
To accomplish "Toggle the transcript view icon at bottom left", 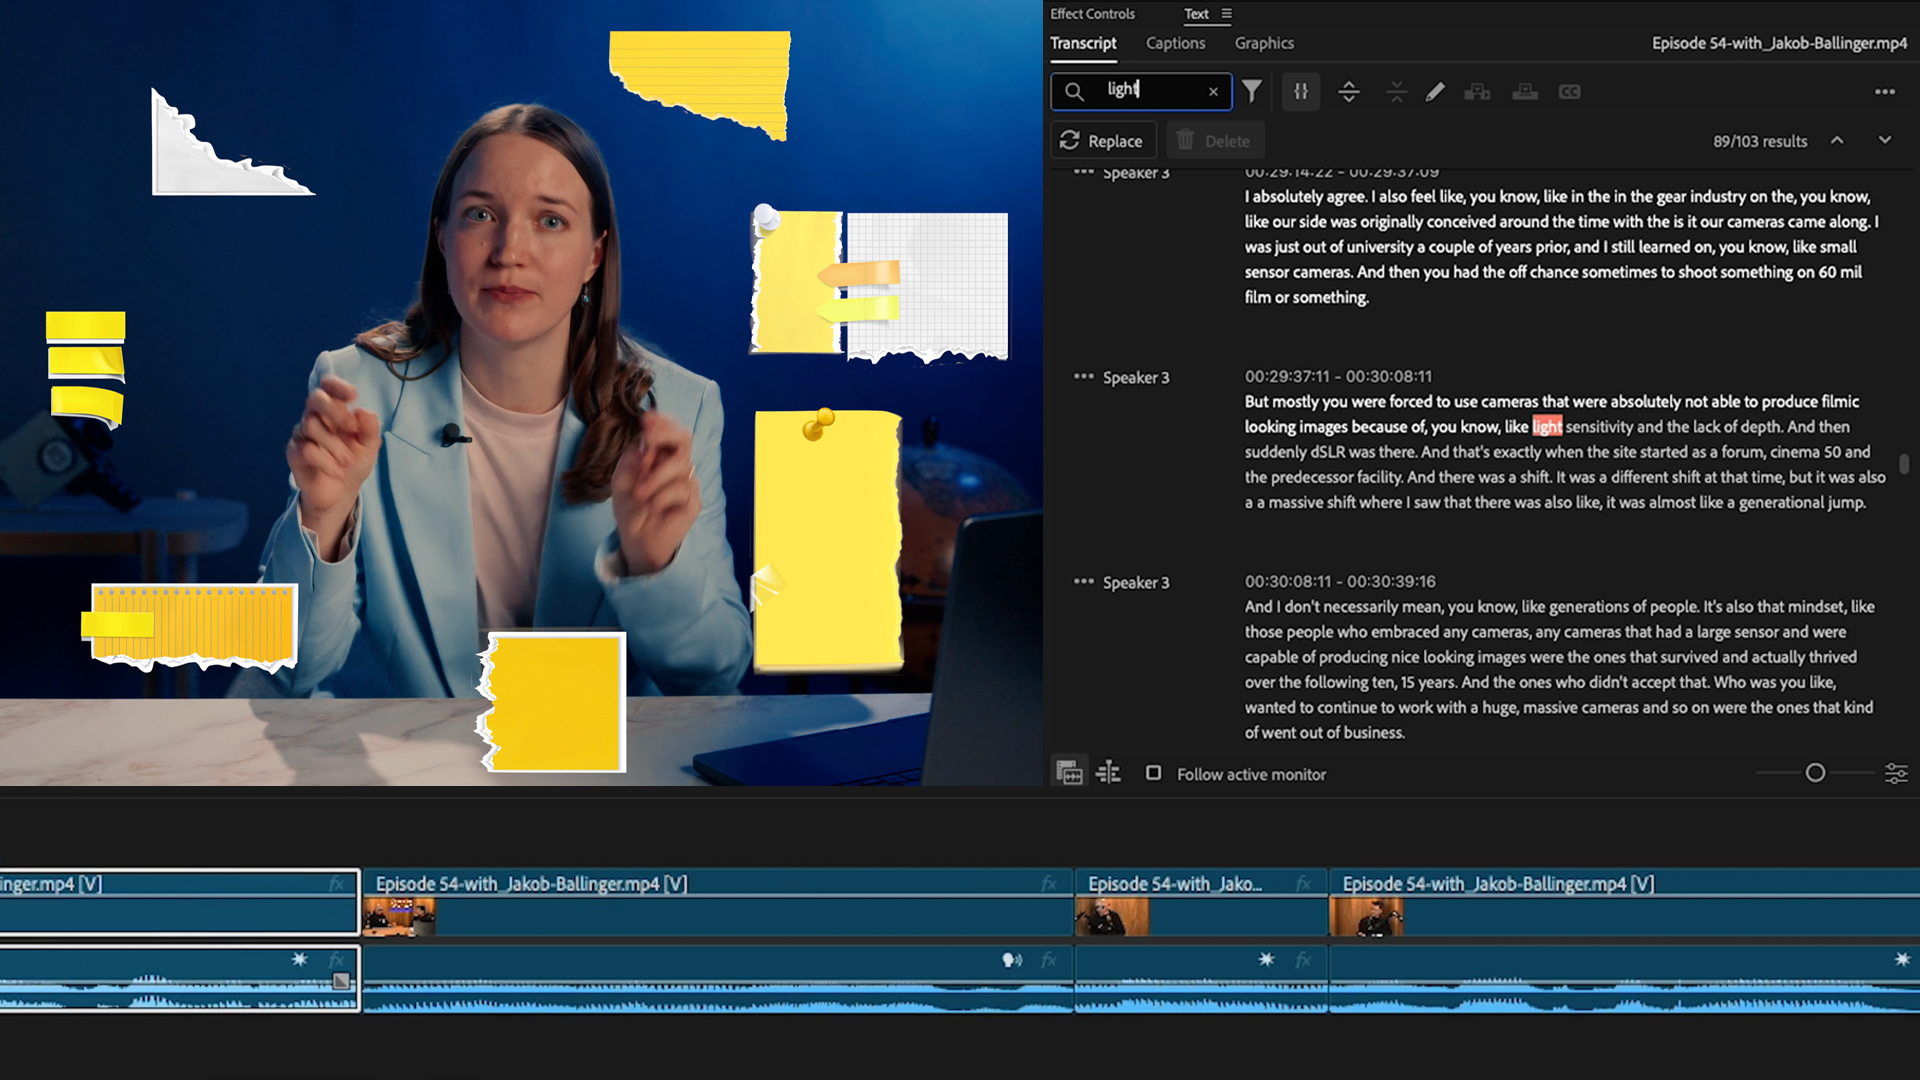I will tap(1068, 772).
